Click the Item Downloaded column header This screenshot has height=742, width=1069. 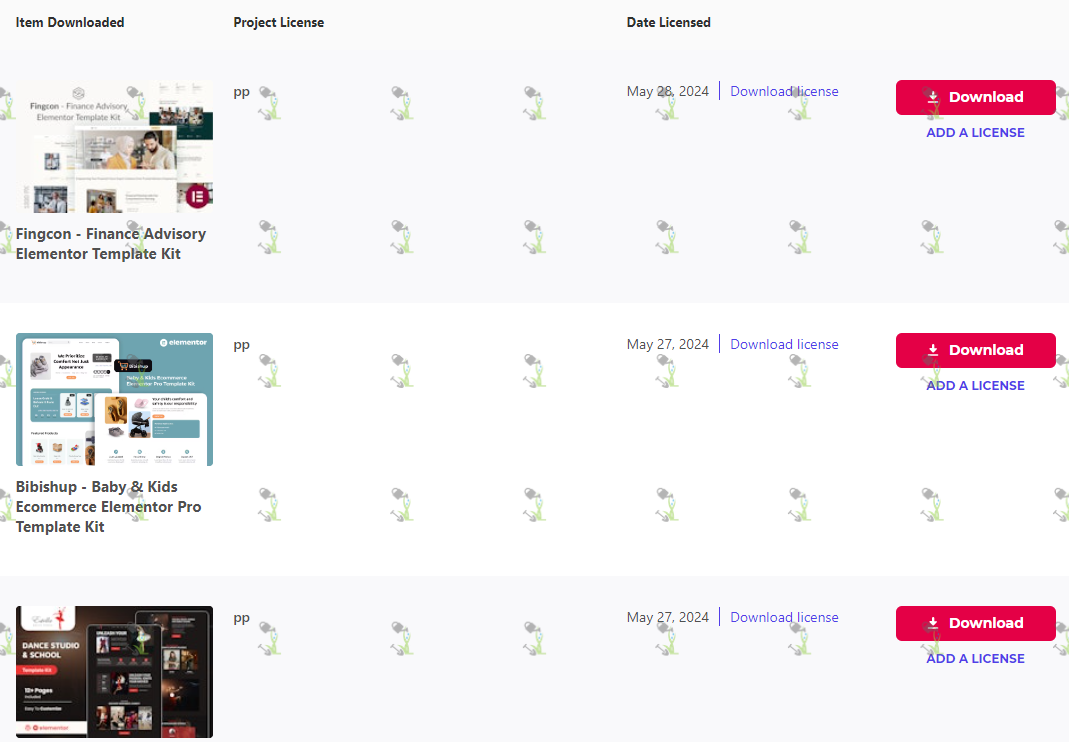click(70, 23)
